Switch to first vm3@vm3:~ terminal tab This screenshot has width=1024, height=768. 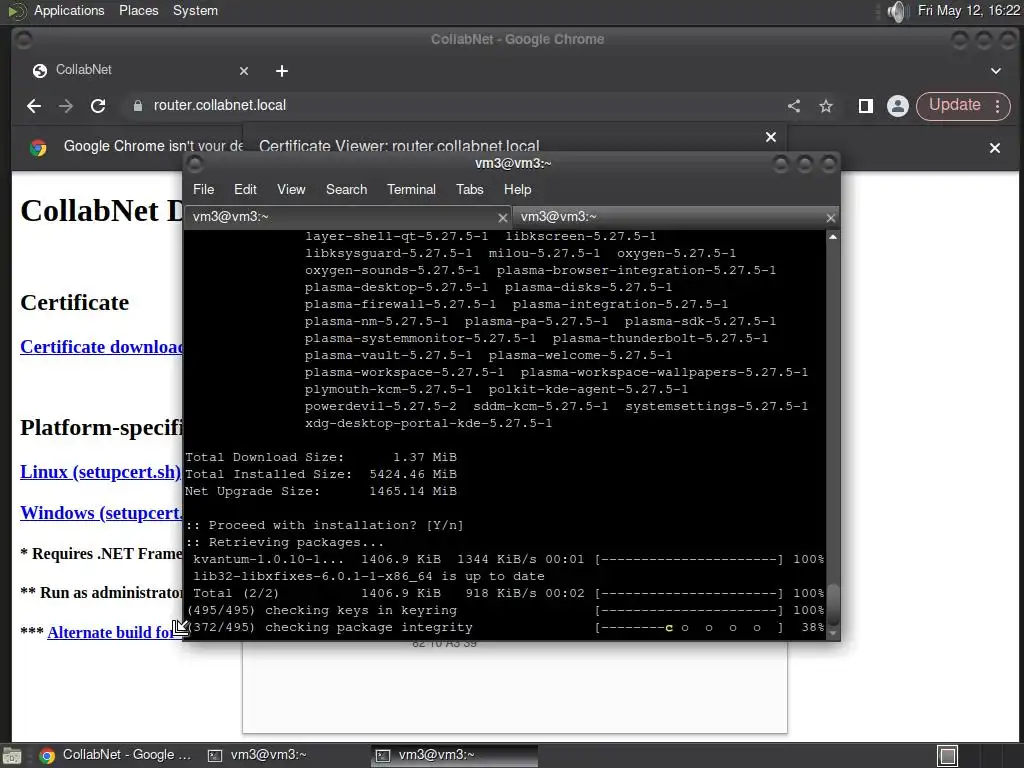(x=347, y=217)
